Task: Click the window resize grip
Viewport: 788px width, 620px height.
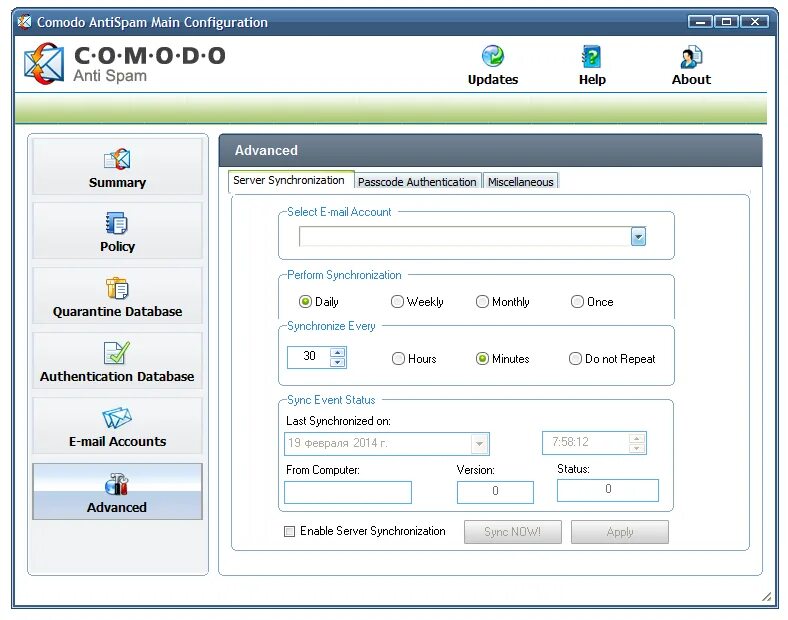Action: click(765, 597)
